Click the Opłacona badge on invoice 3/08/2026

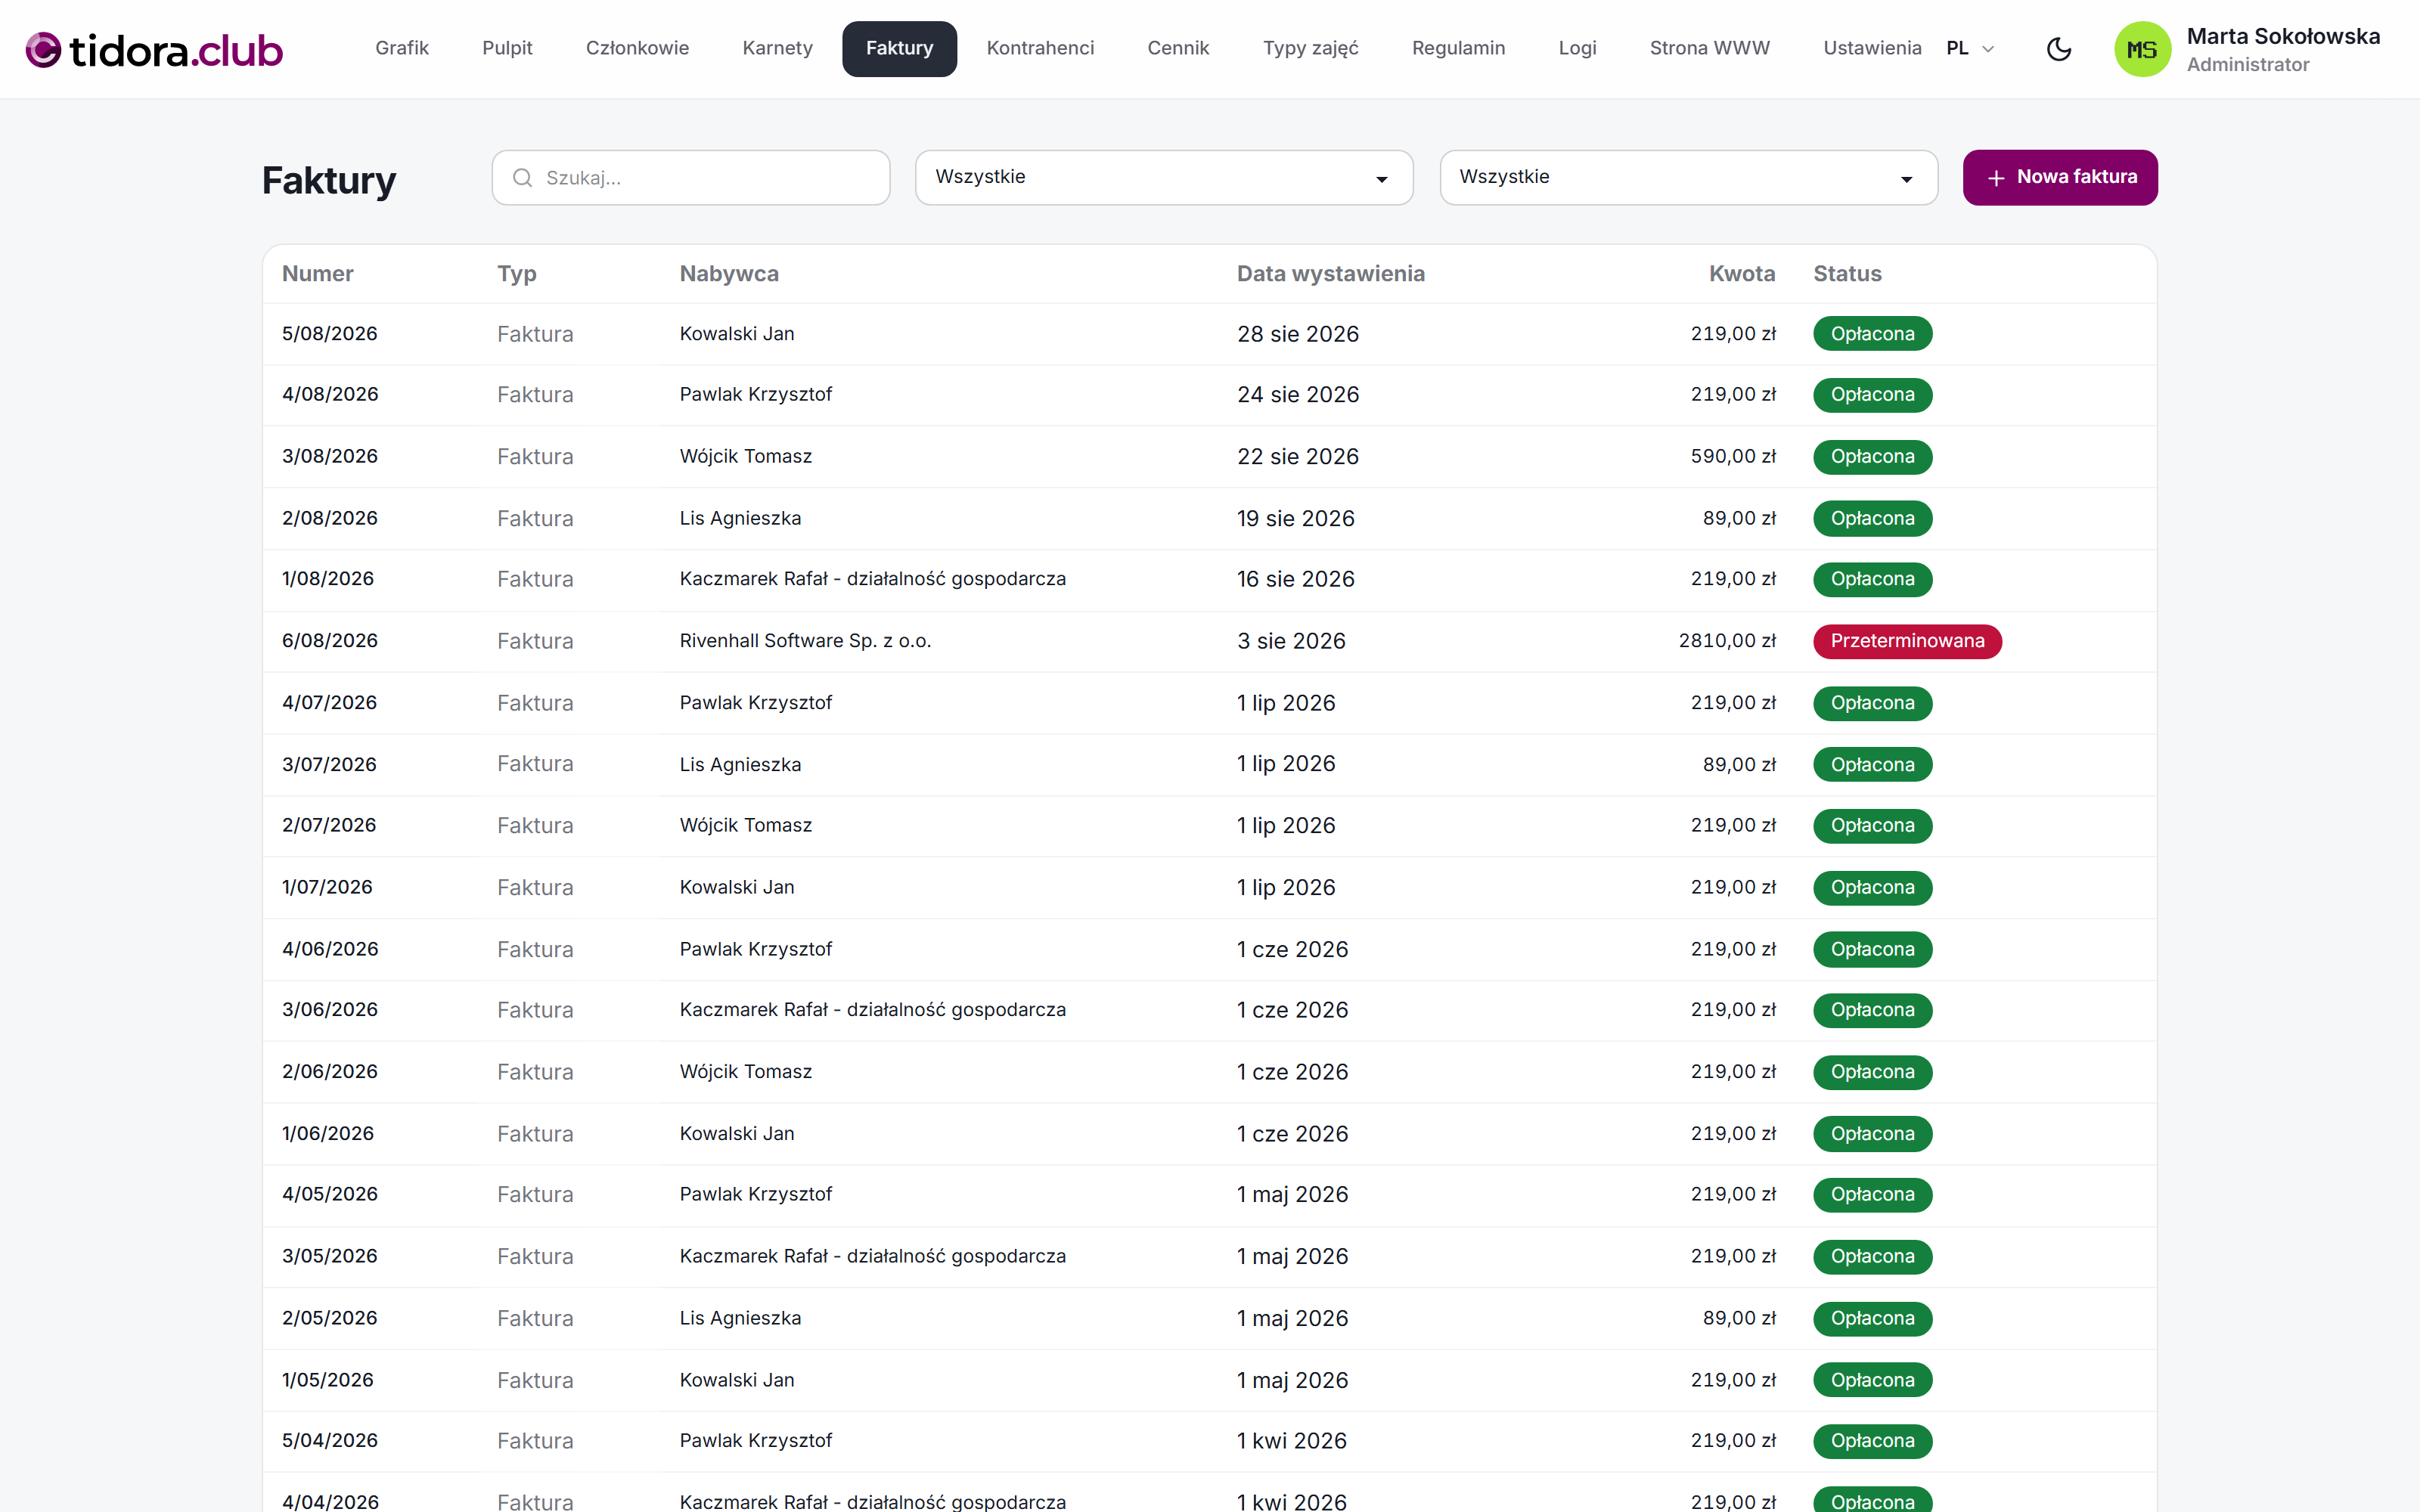[x=1872, y=457]
